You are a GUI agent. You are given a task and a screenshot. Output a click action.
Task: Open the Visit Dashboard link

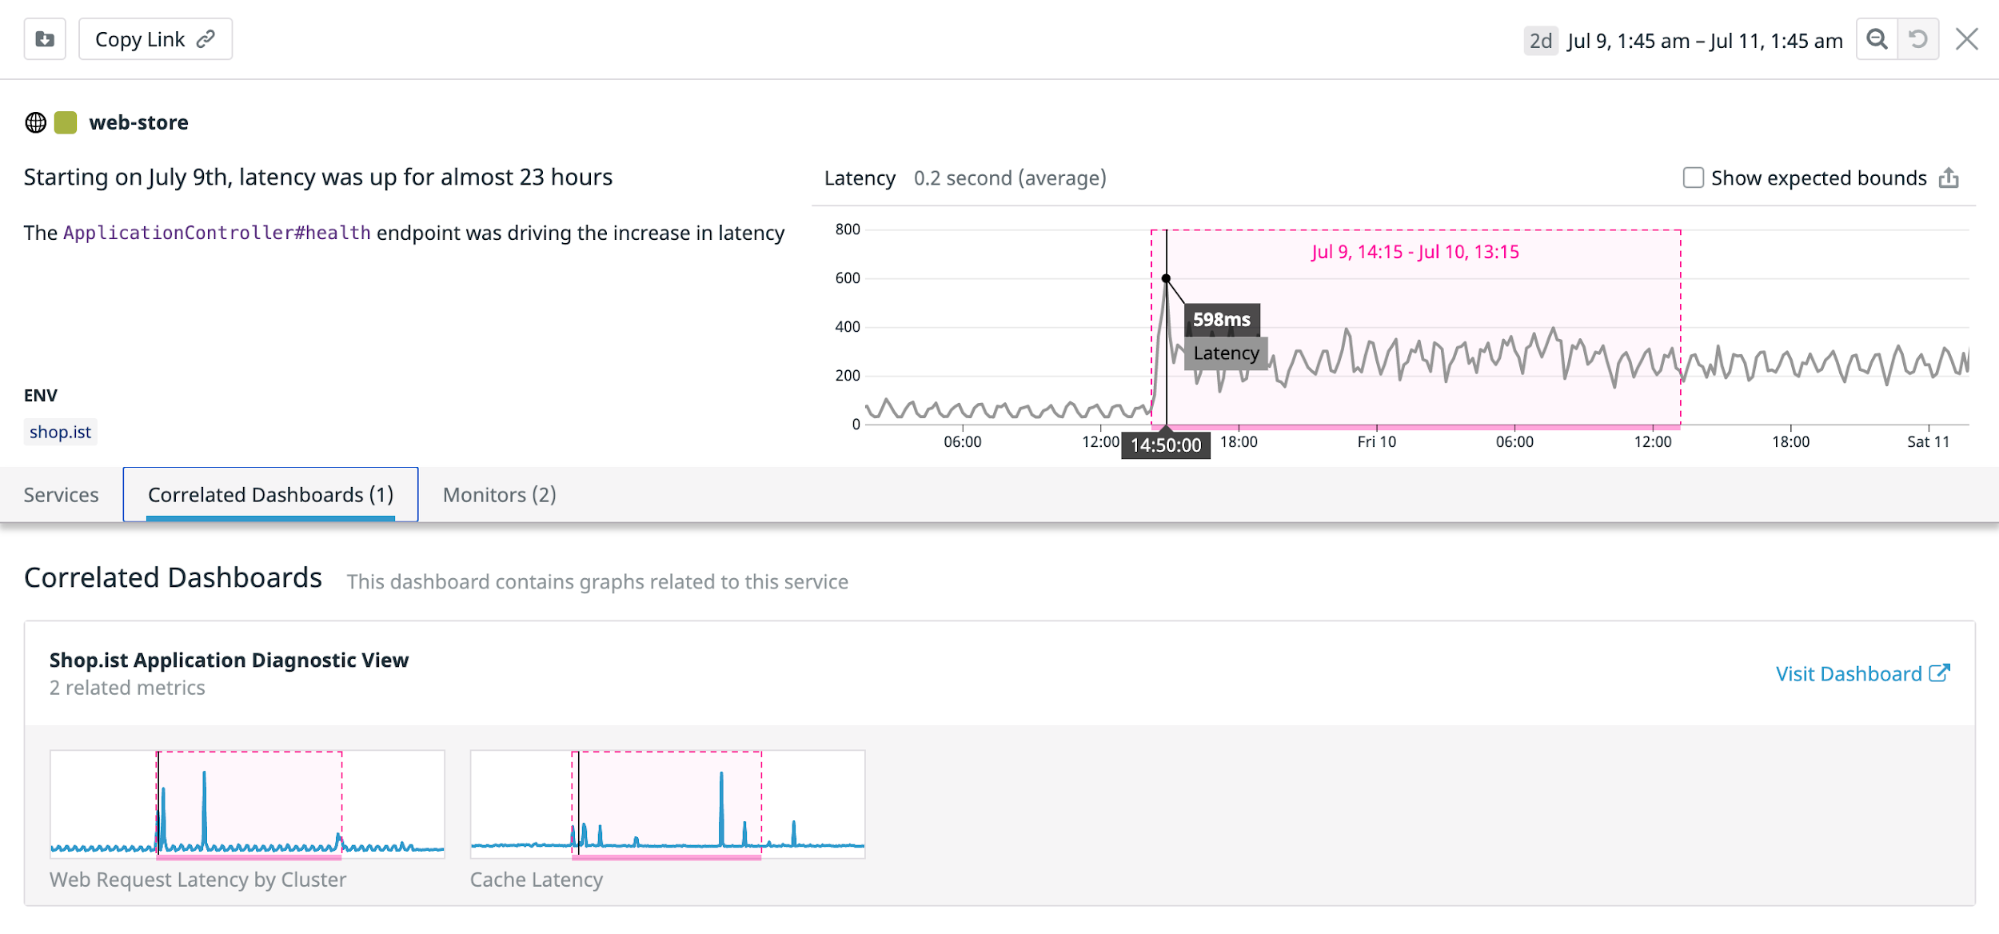coord(1849,673)
